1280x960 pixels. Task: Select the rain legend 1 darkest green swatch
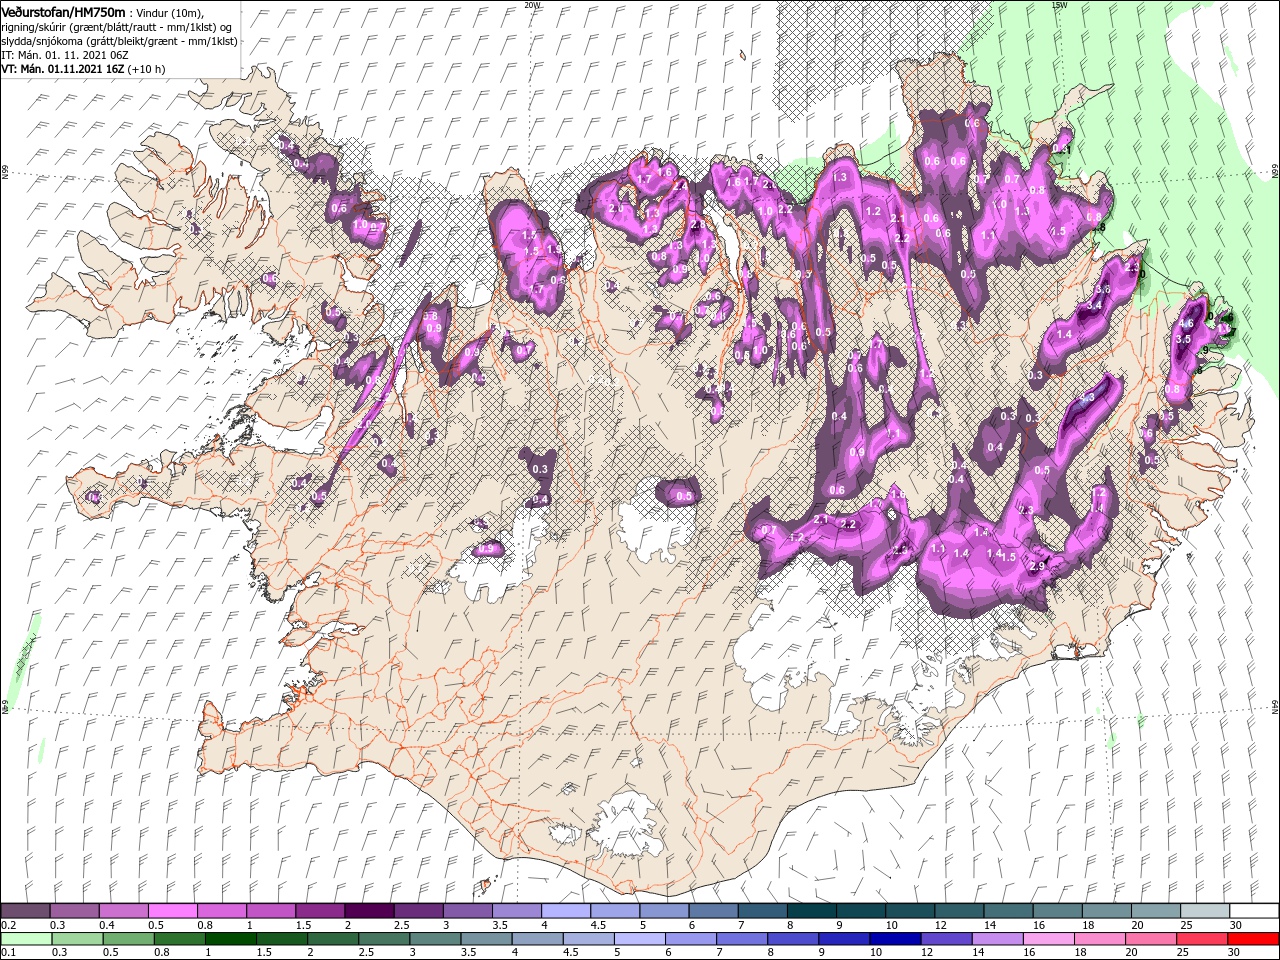(230, 938)
